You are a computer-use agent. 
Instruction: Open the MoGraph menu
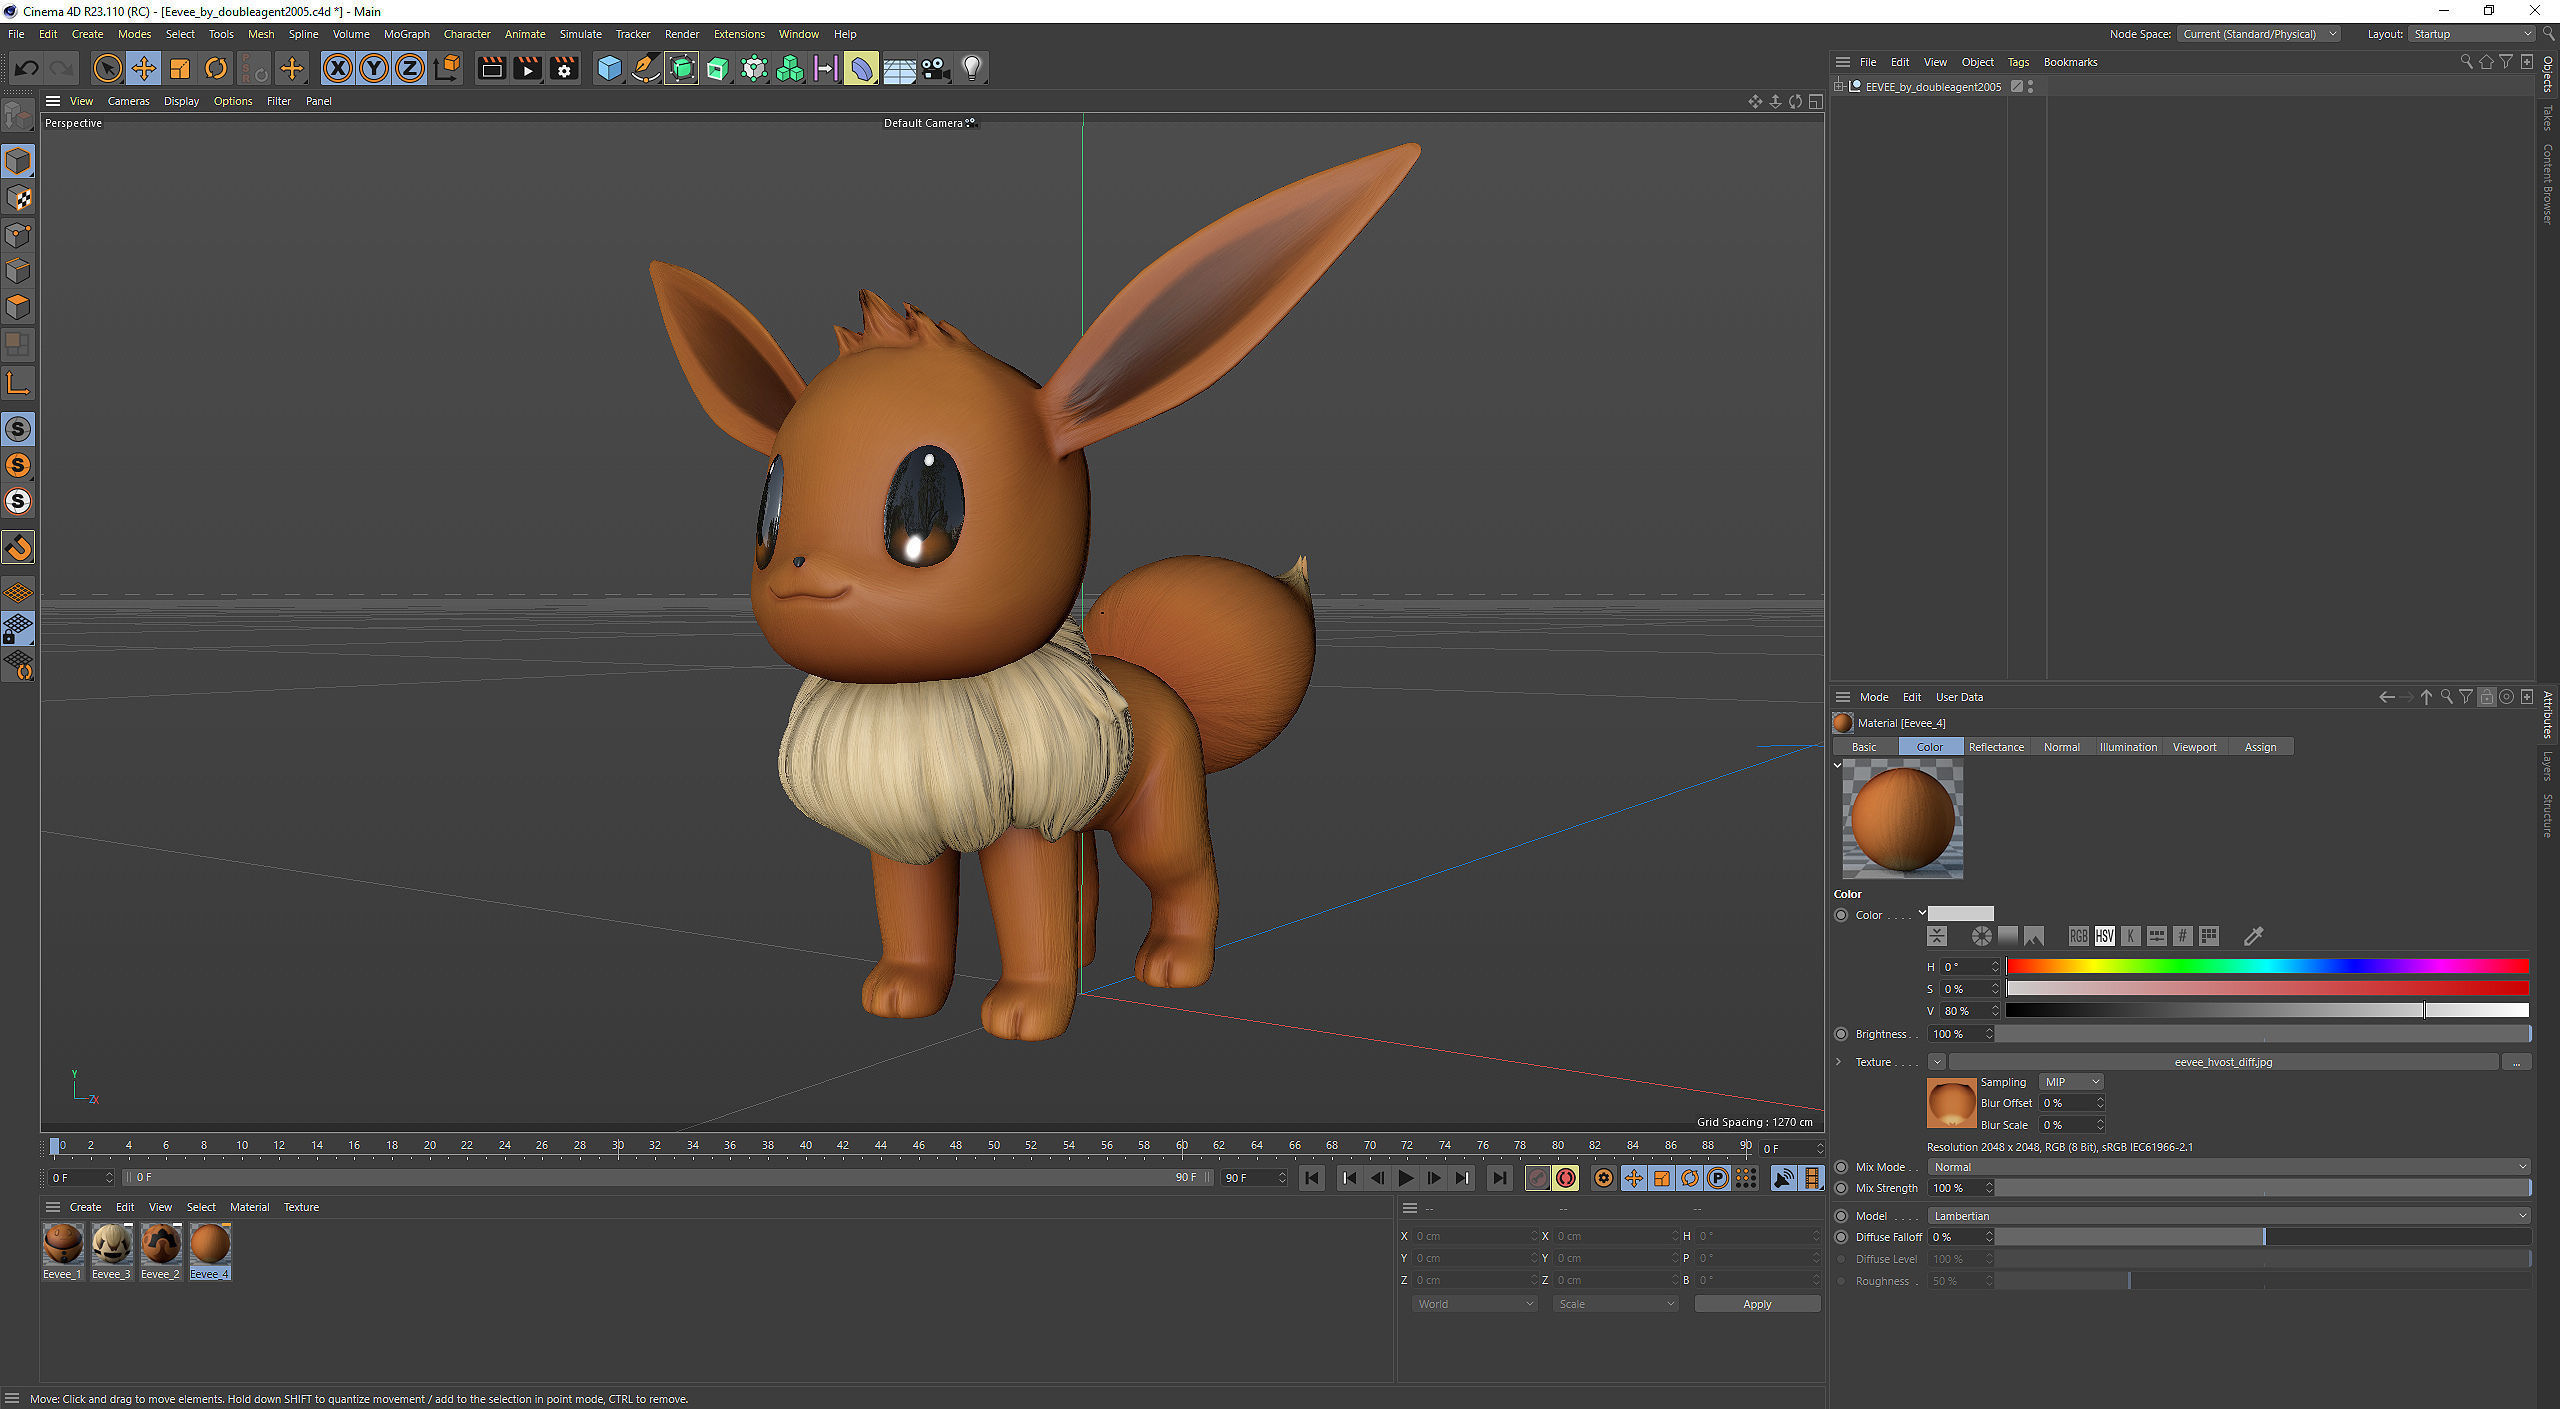pyautogui.click(x=407, y=34)
